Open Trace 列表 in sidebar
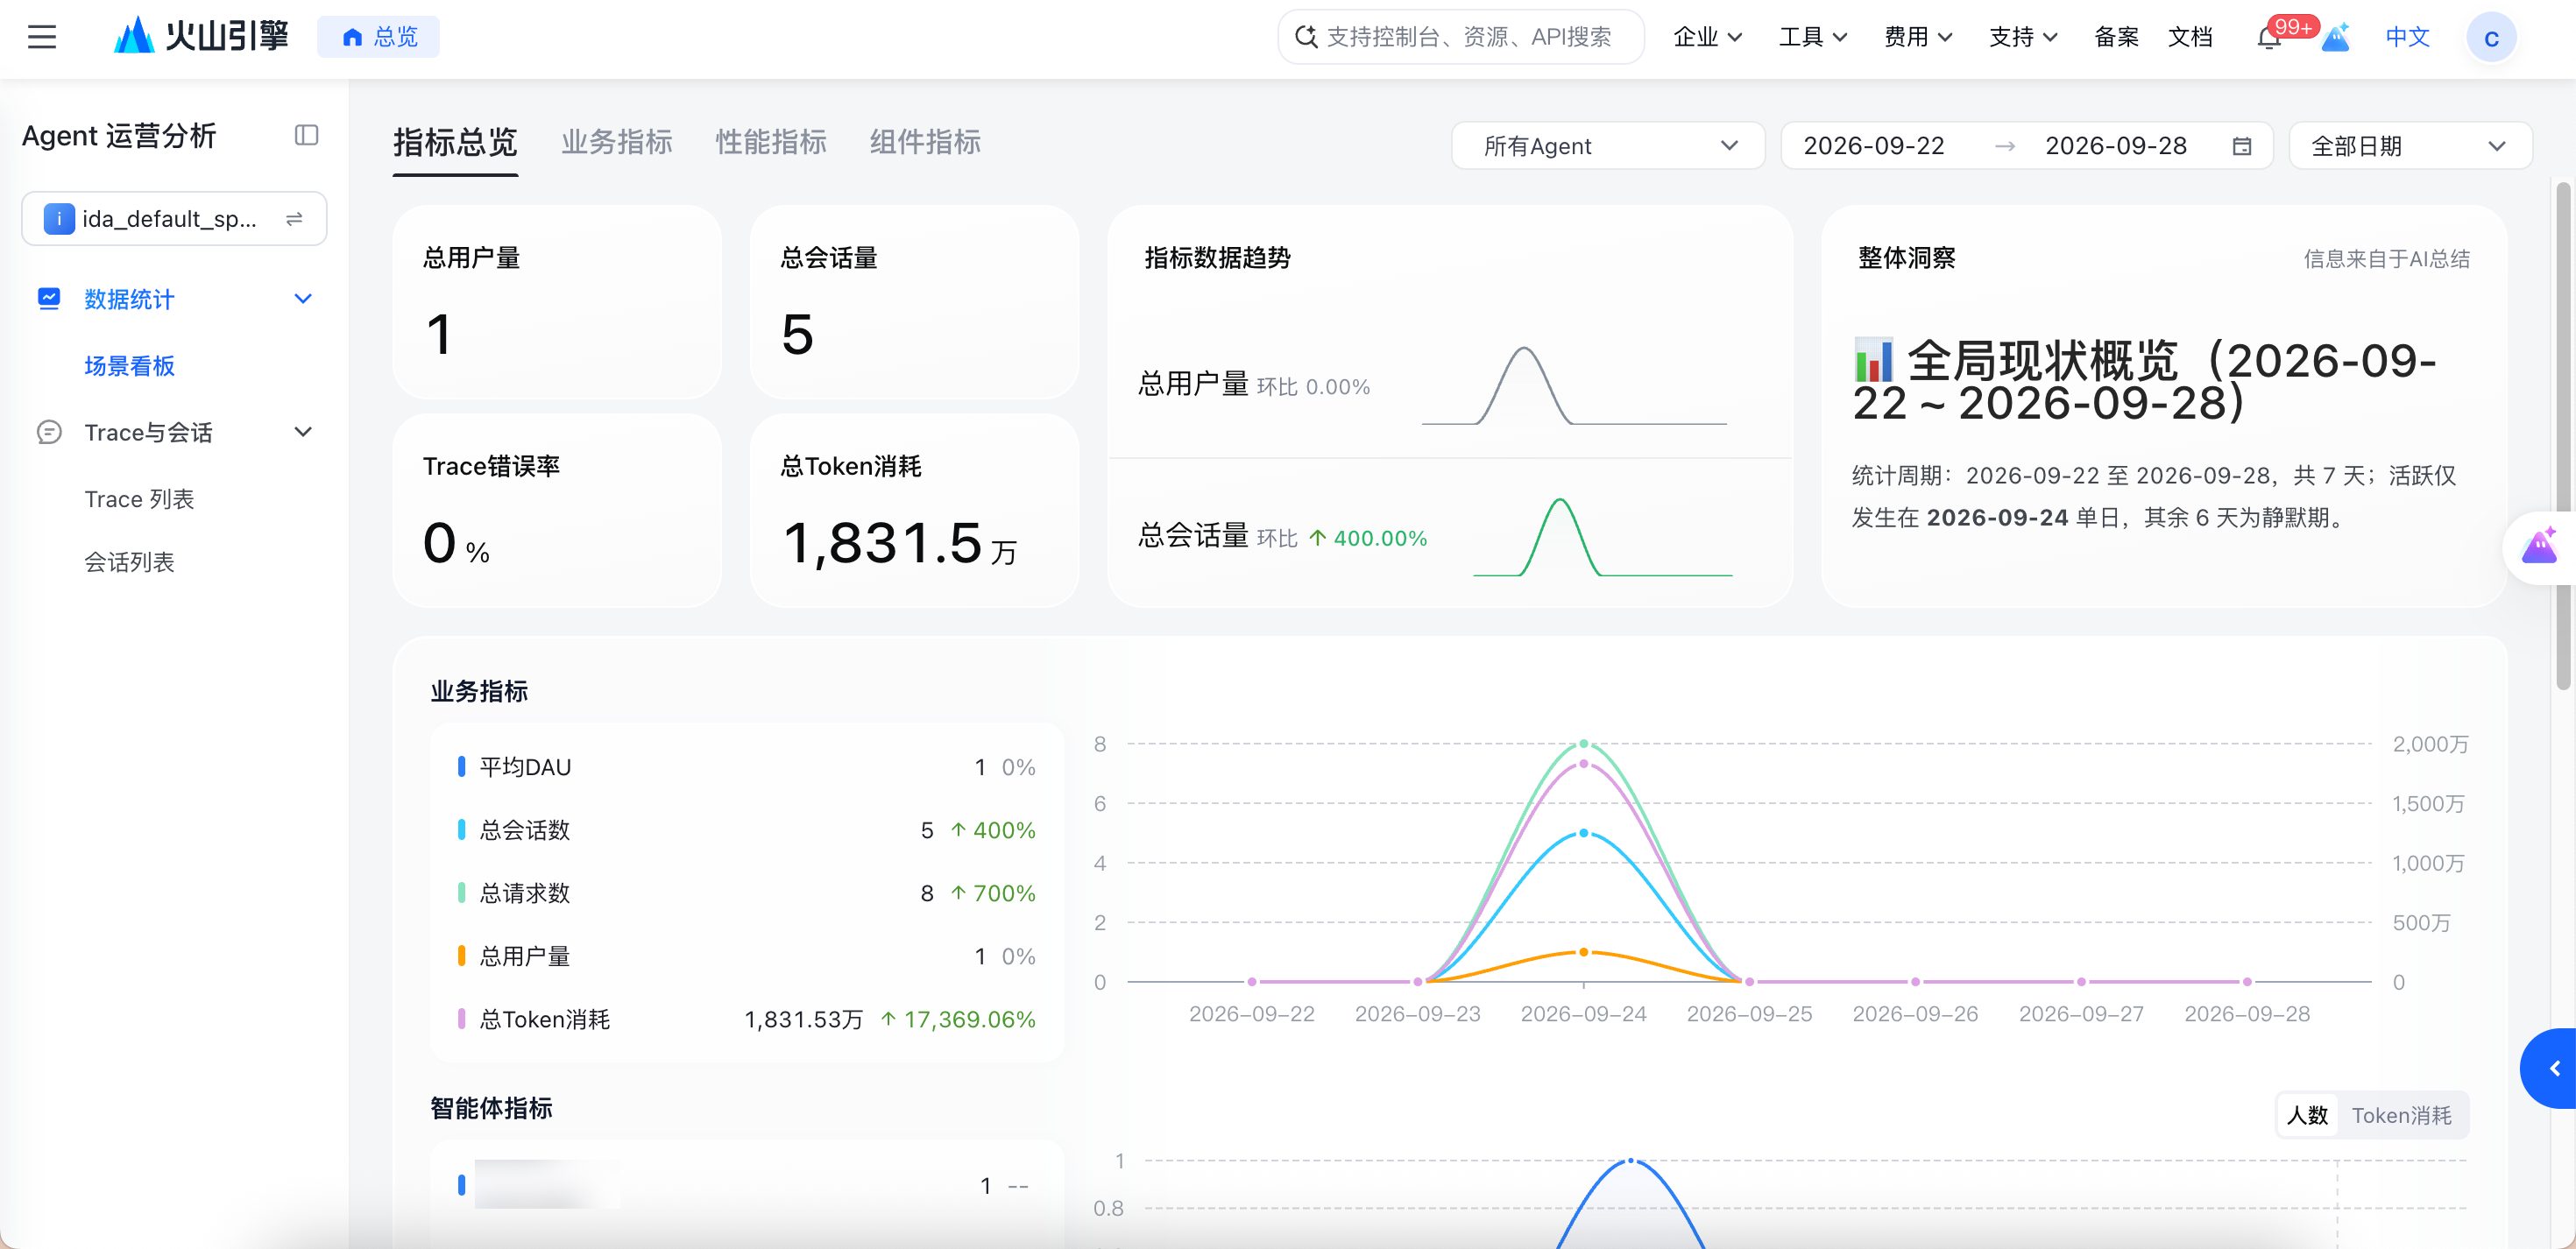The width and height of the screenshot is (2576, 1249). pyautogui.click(x=139, y=499)
